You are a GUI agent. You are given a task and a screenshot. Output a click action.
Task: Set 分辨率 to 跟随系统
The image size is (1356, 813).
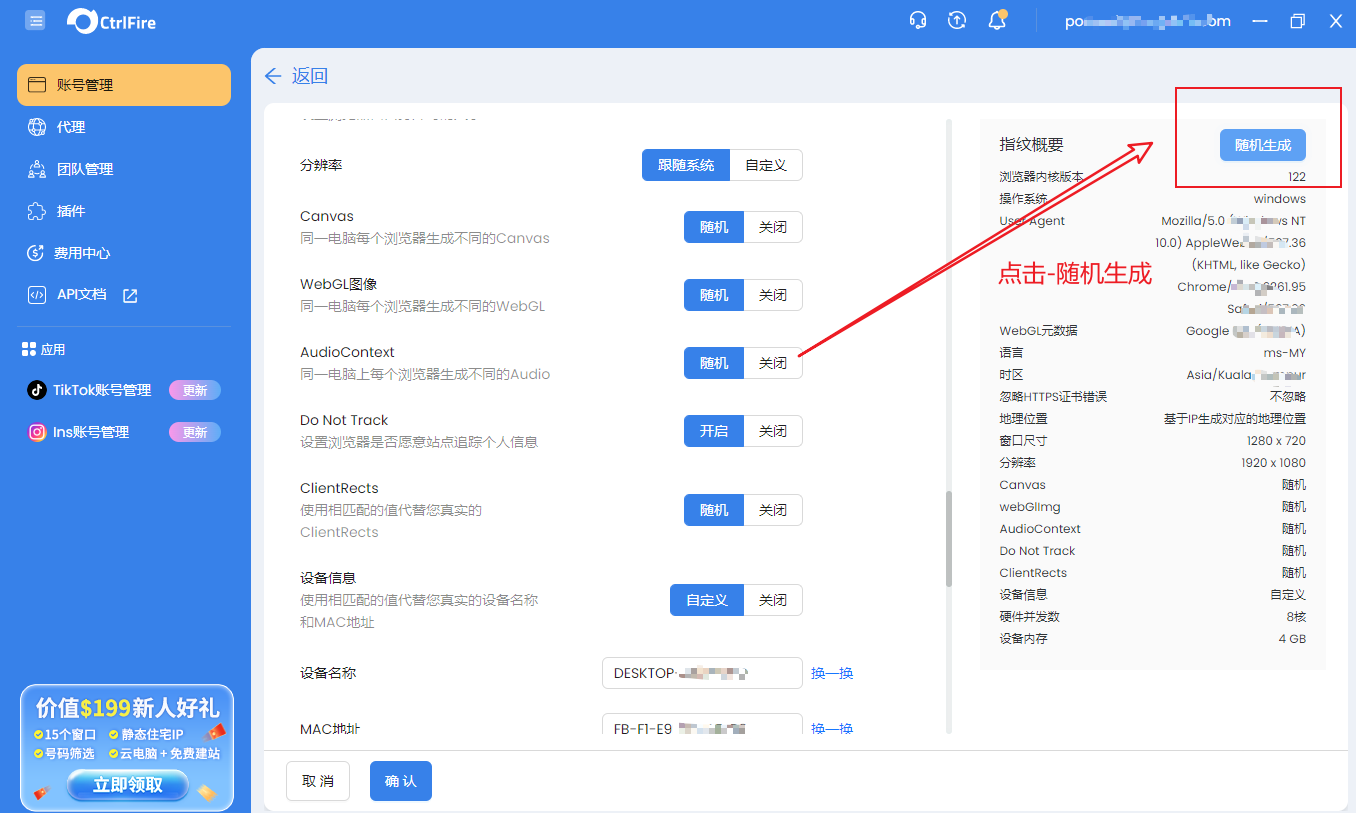[686, 165]
